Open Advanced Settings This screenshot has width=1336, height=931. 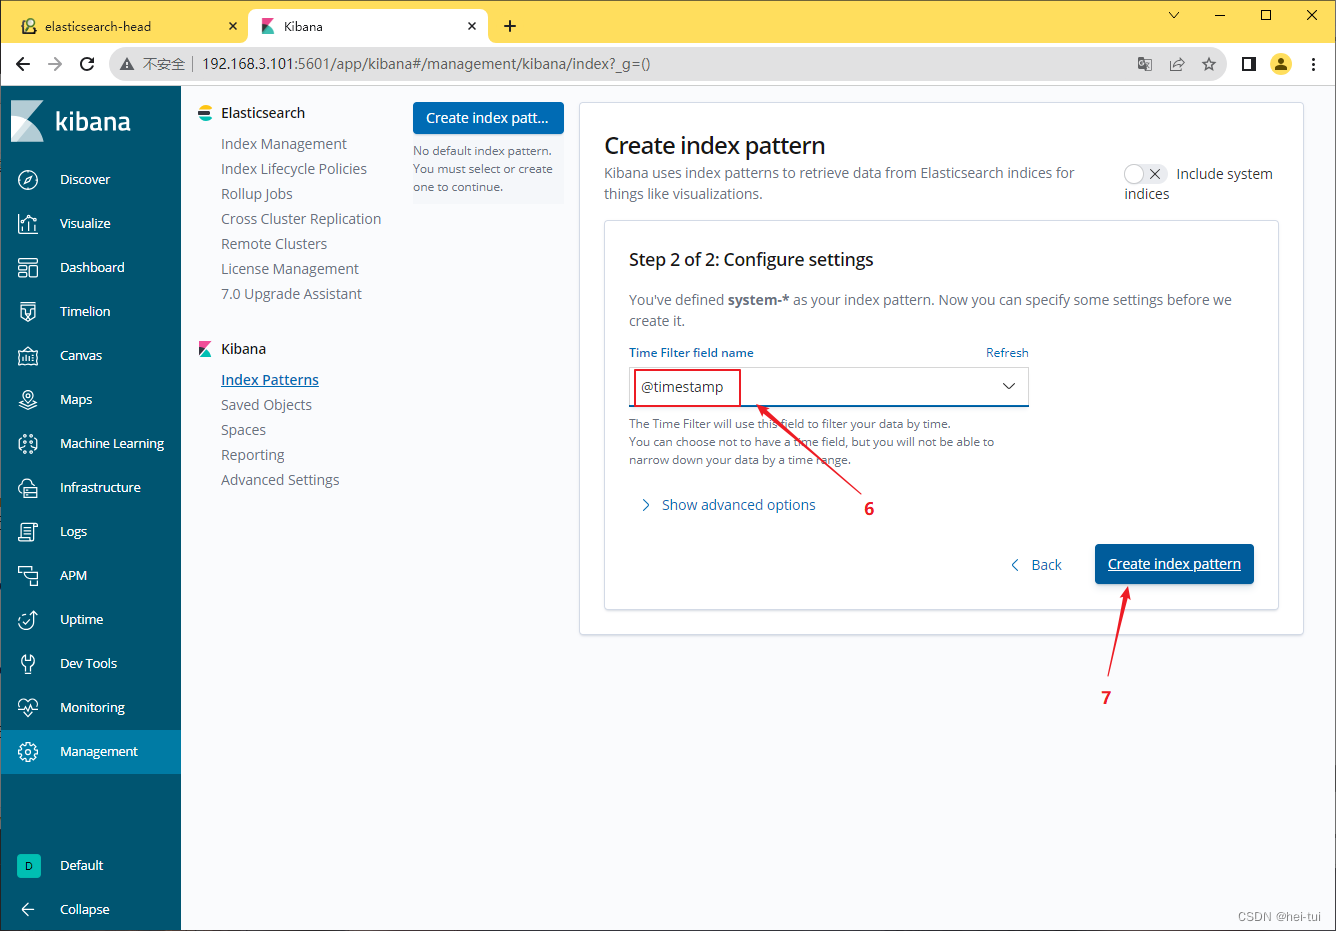(280, 480)
